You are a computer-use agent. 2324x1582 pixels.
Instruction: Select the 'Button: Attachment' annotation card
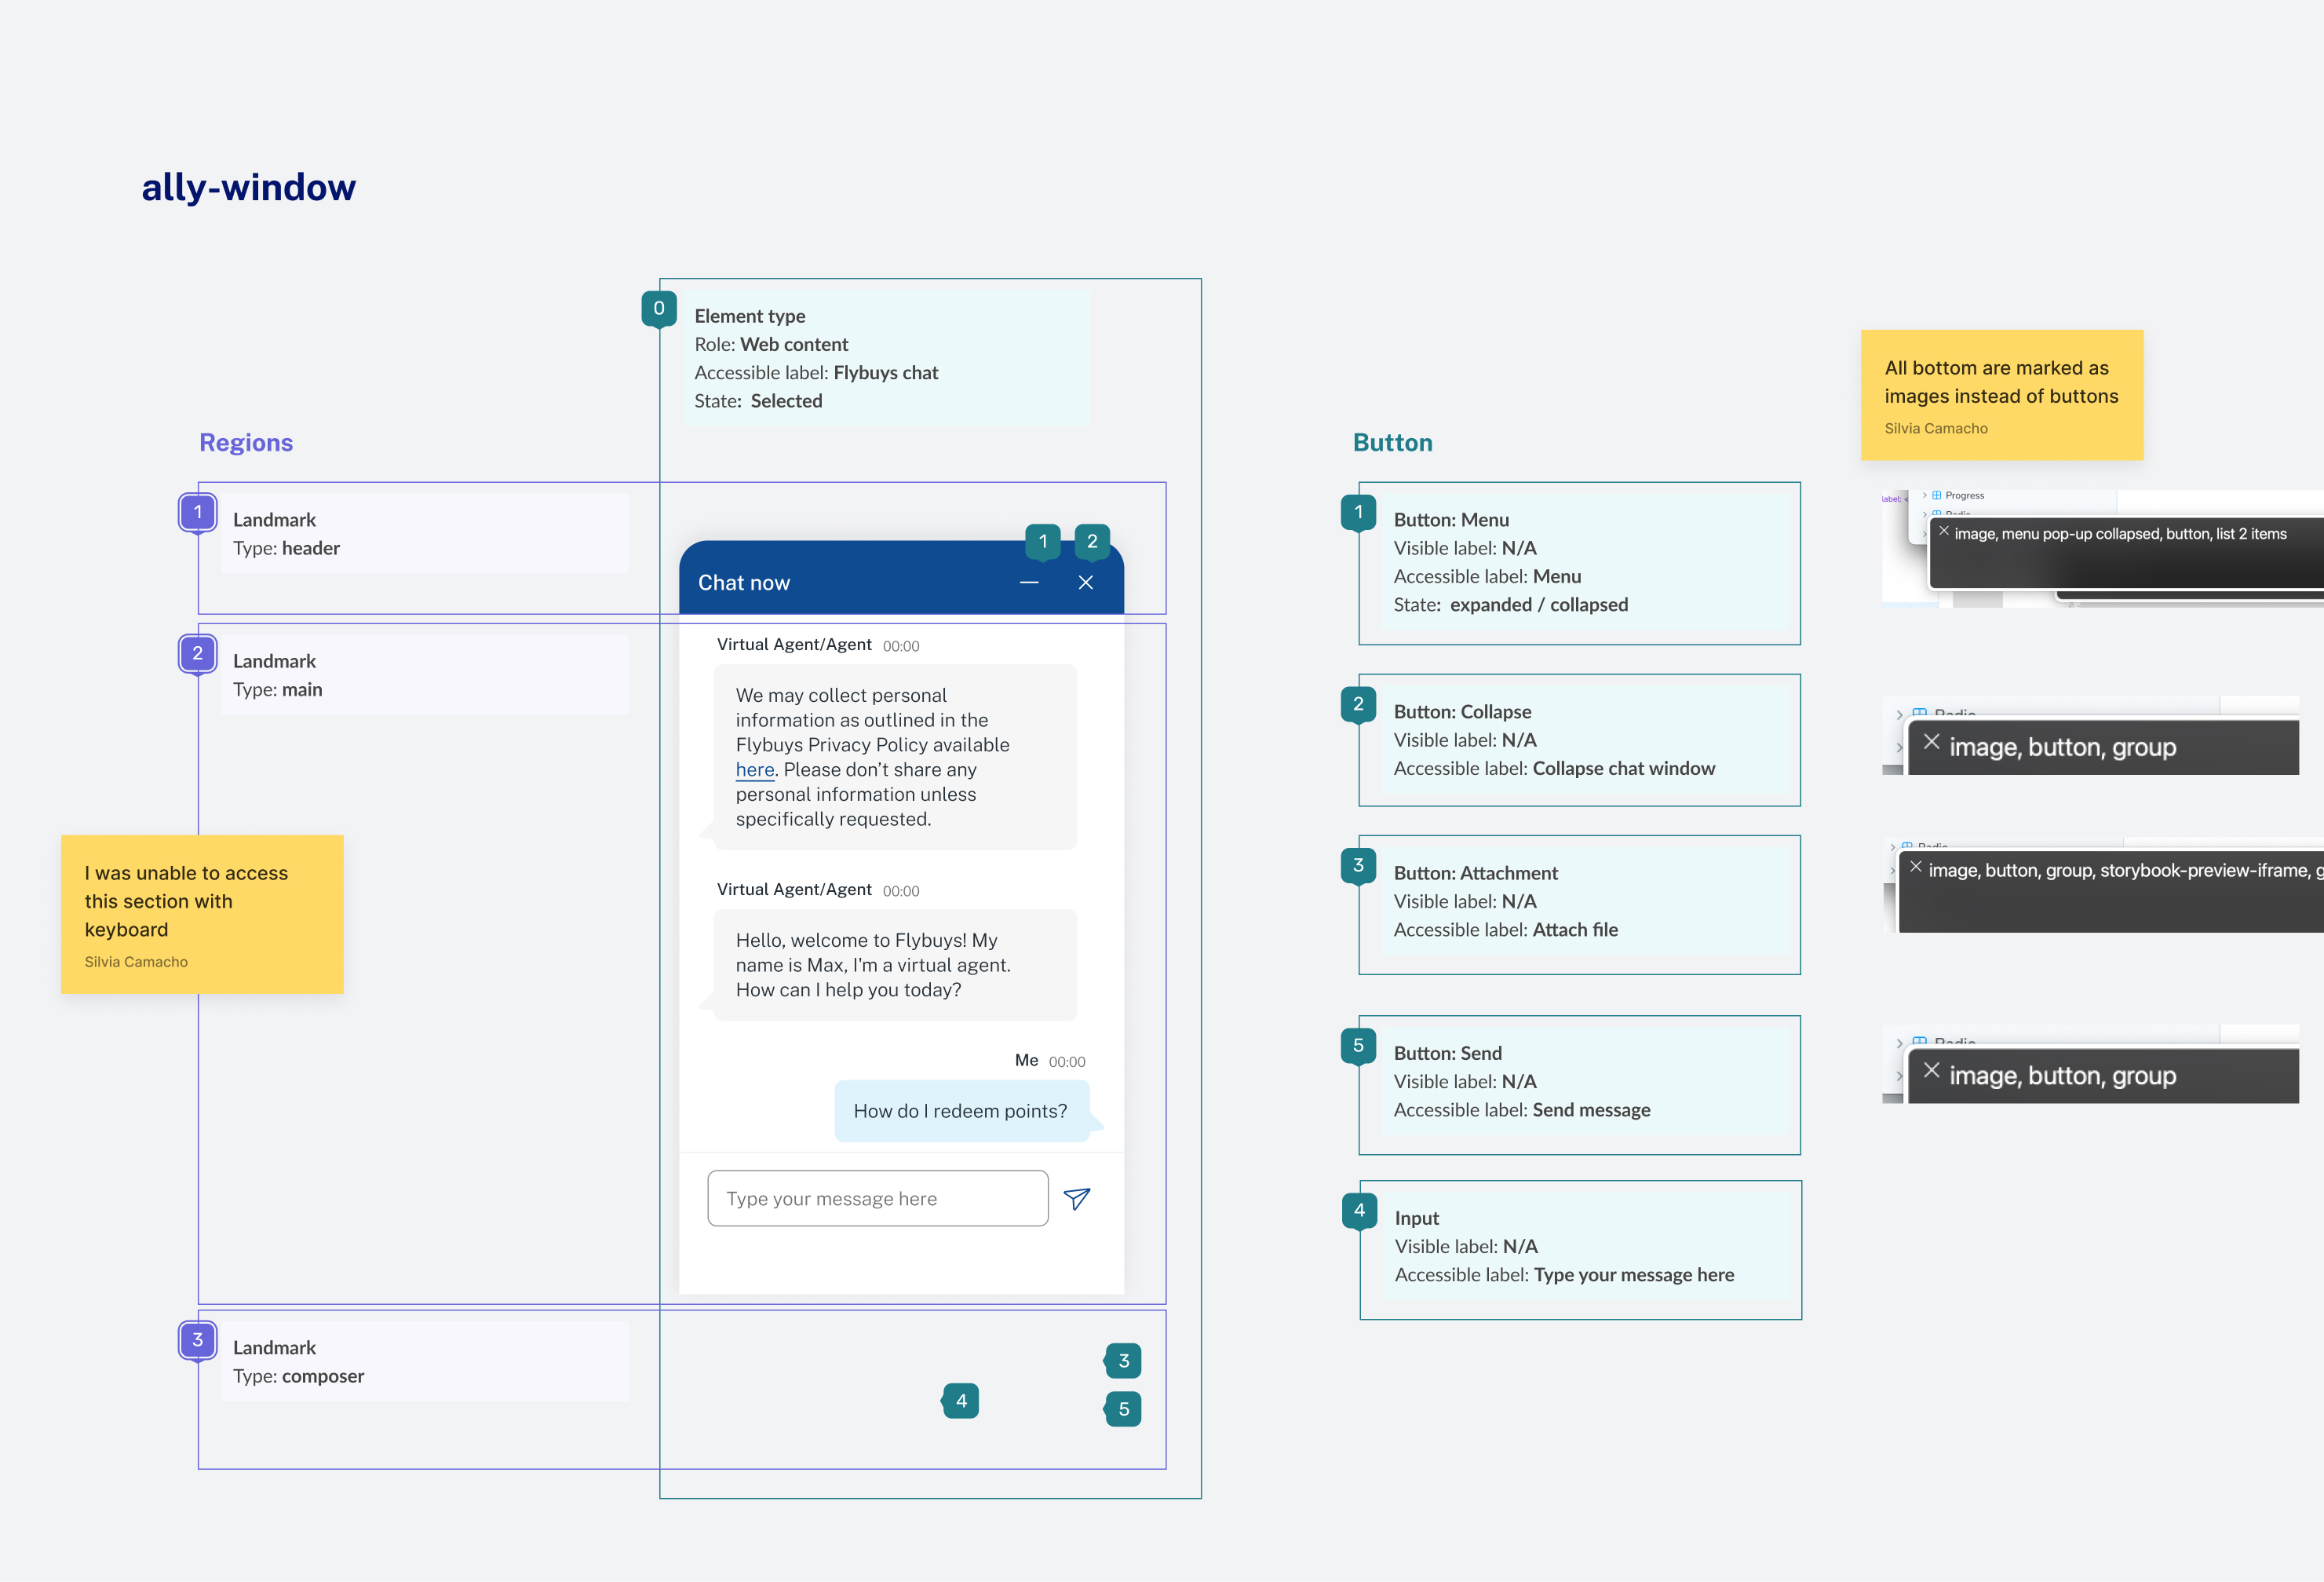pyautogui.click(x=1580, y=903)
